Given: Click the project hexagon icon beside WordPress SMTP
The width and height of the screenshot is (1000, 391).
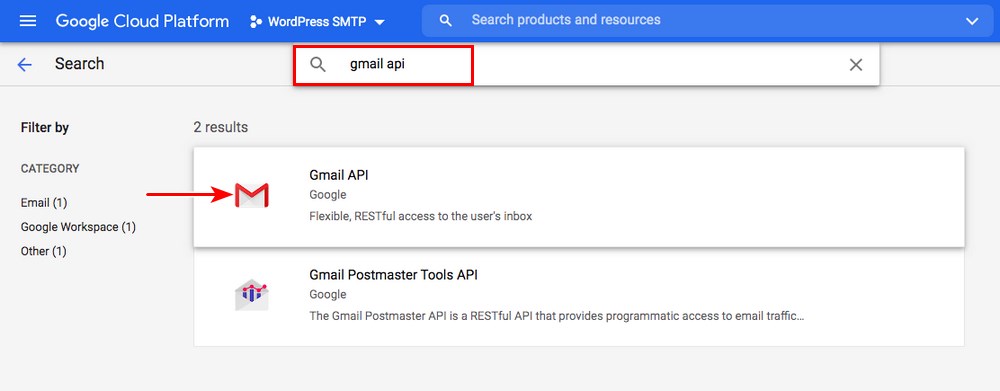Looking at the screenshot, I should [256, 22].
